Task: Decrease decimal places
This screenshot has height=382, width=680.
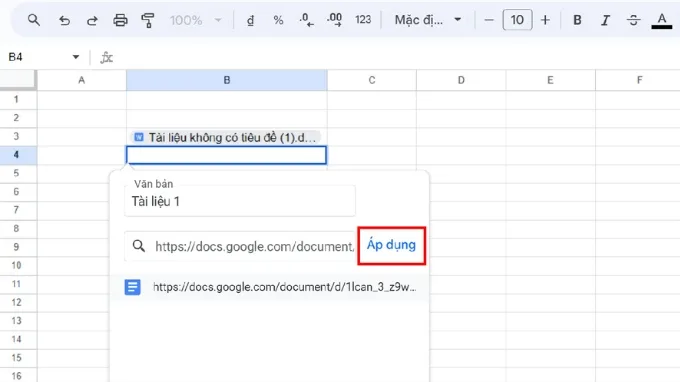Action: click(x=306, y=20)
